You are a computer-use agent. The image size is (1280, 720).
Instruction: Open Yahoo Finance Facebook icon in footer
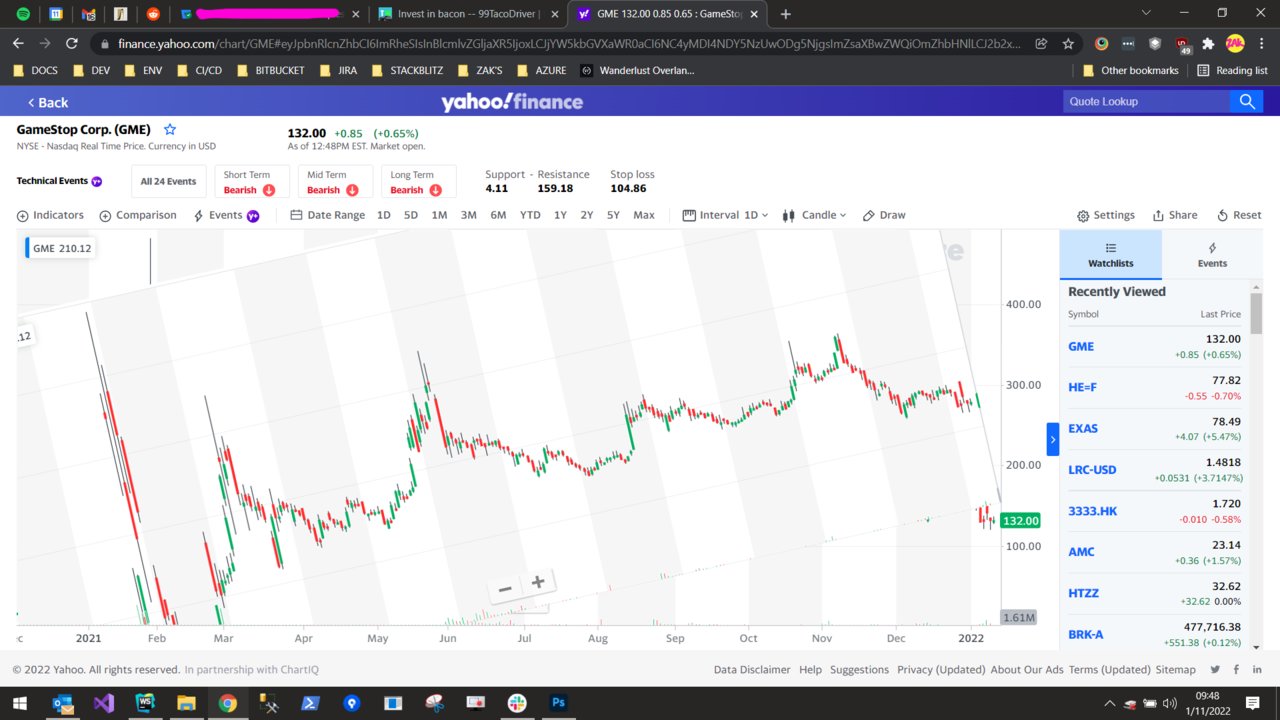pos(1236,670)
